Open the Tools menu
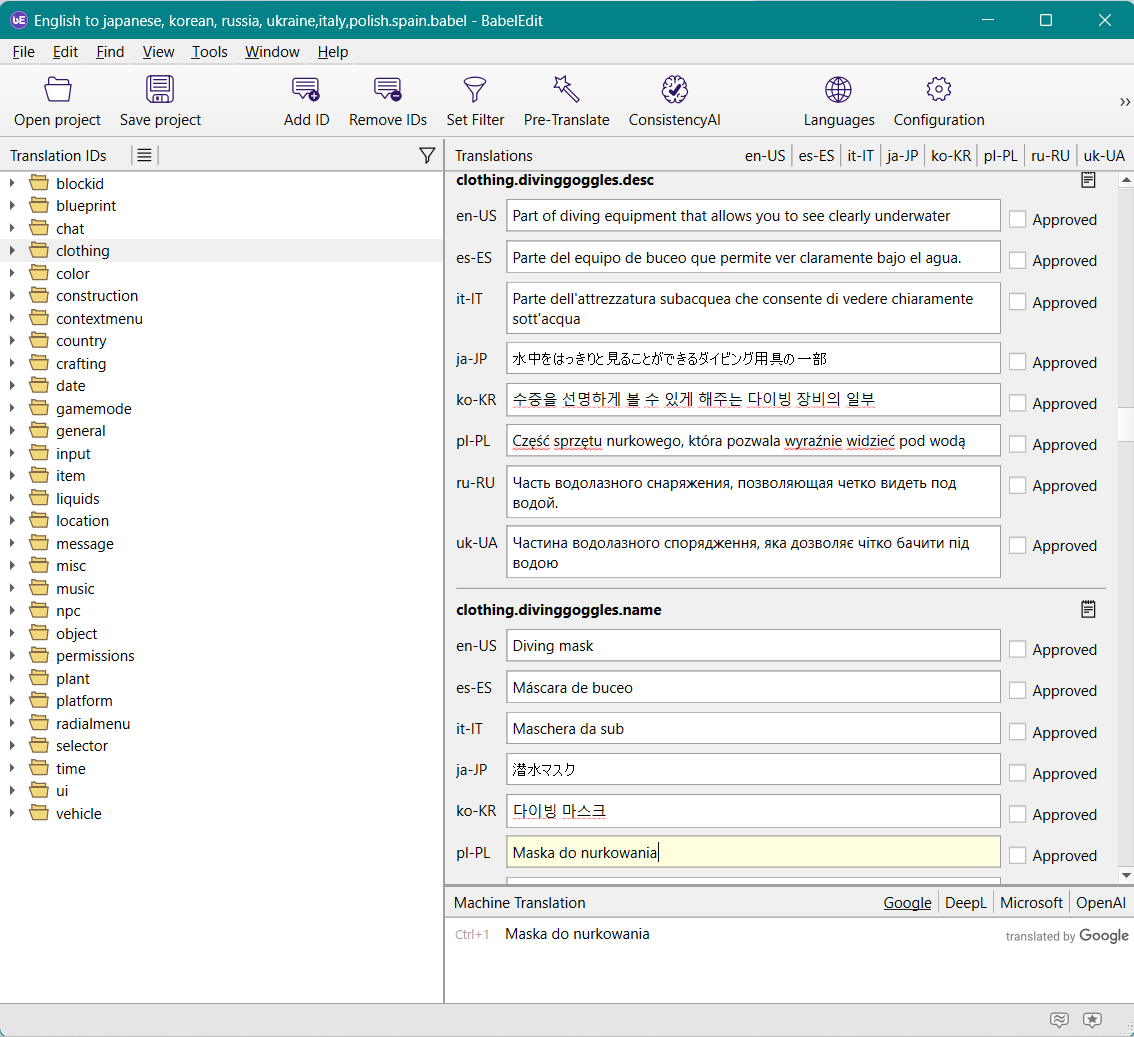The image size is (1134, 1037). coord(210,52)
